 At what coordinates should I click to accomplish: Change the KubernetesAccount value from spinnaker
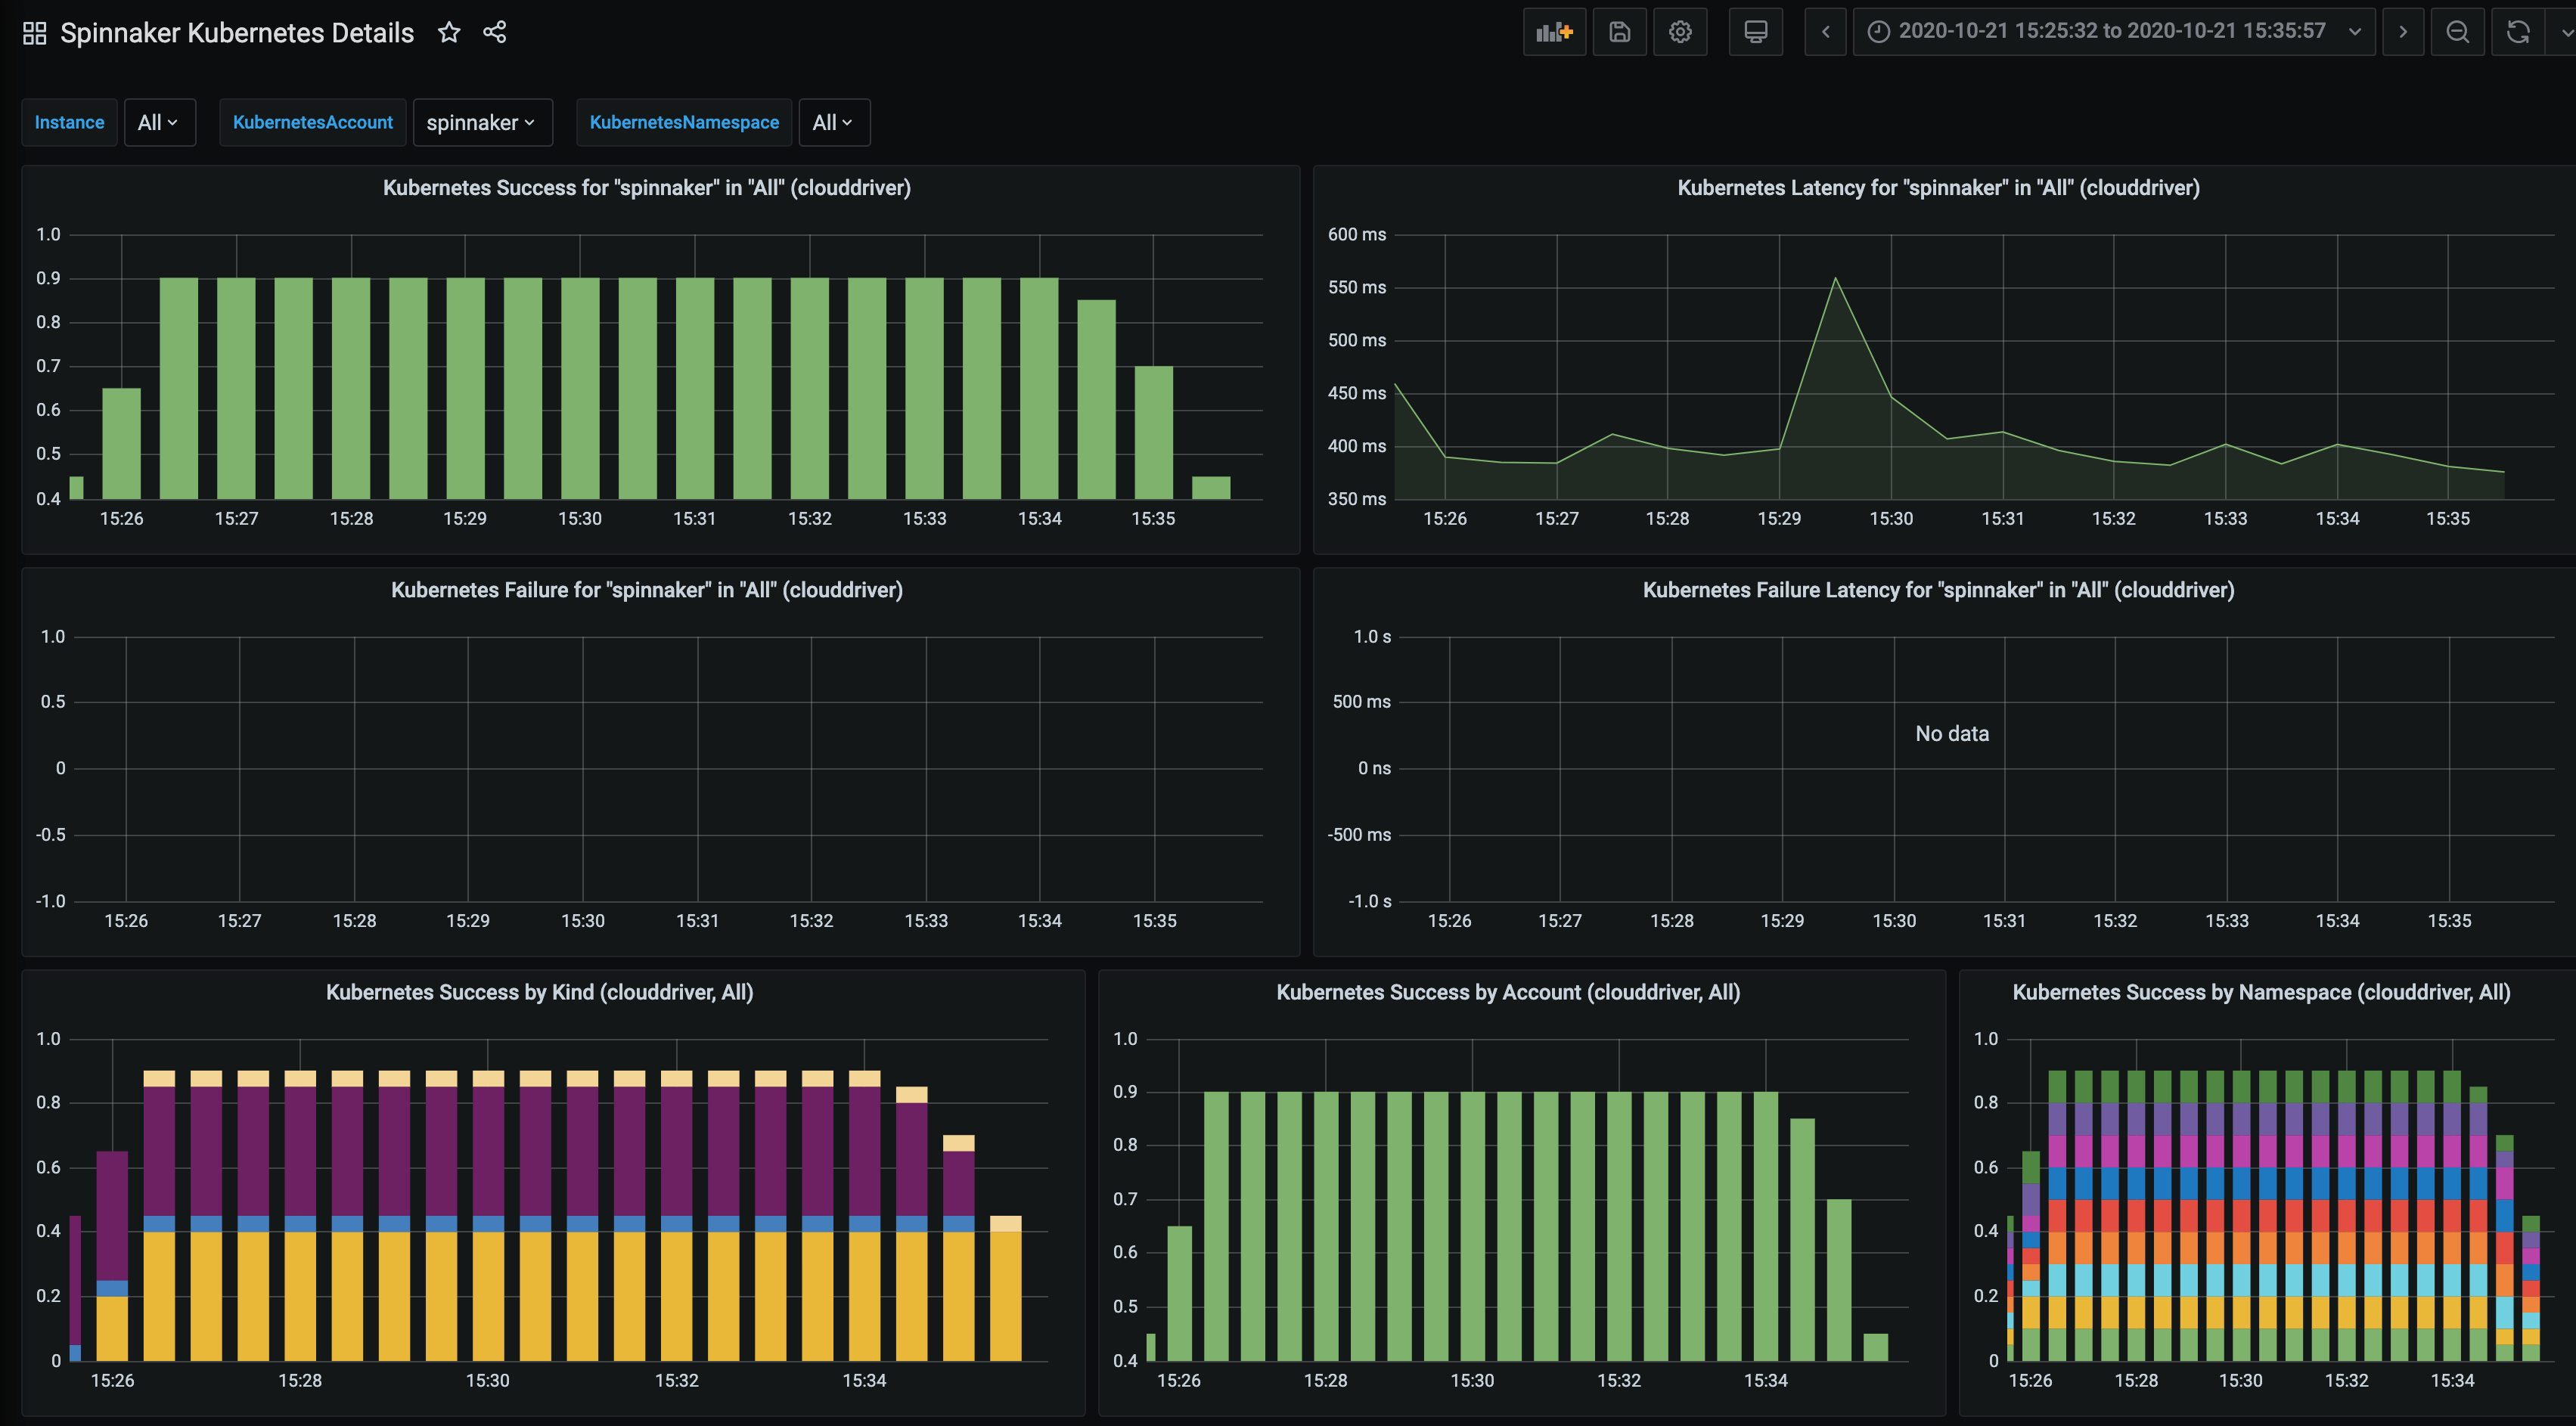coord(482,122)
